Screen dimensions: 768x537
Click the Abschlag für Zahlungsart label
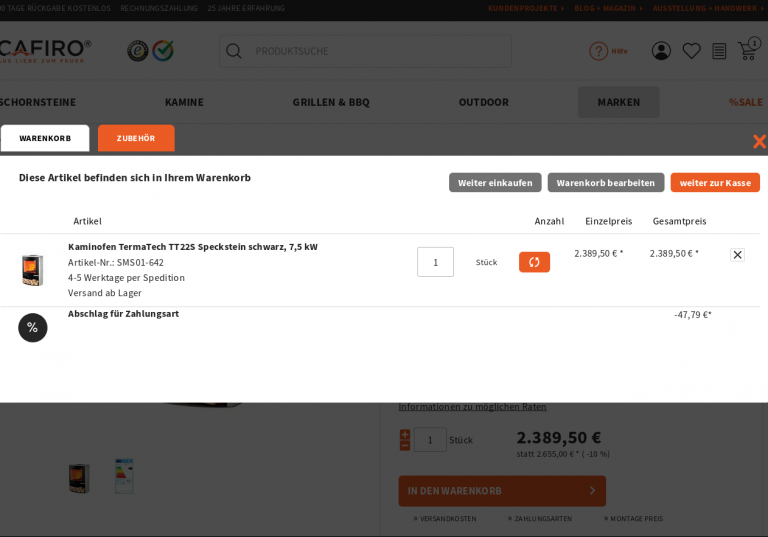click(x=123, y=314)
